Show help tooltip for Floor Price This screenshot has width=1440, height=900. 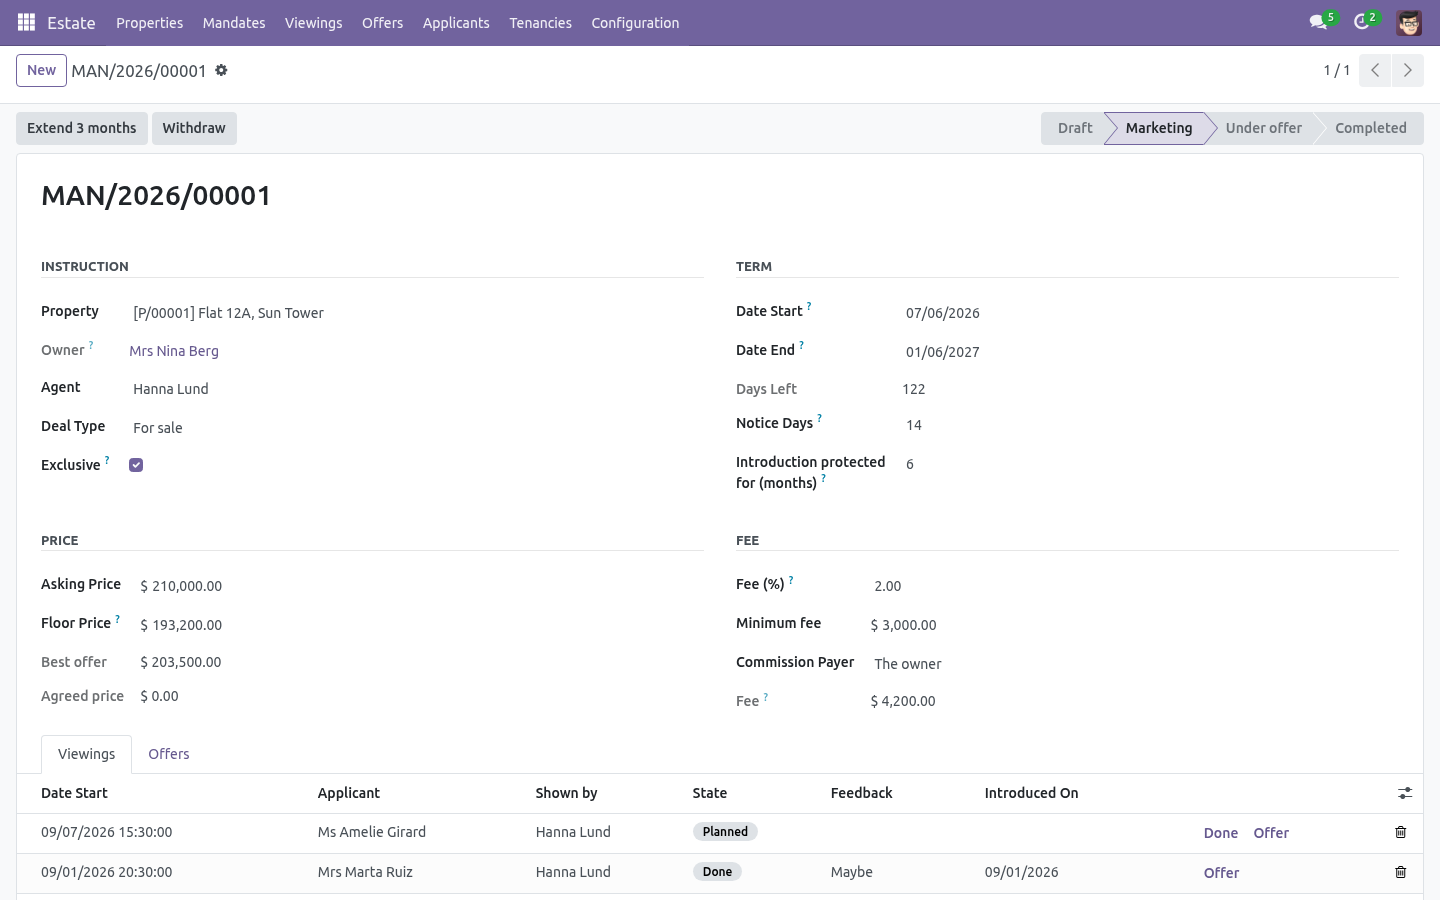[x=117, y=618]
